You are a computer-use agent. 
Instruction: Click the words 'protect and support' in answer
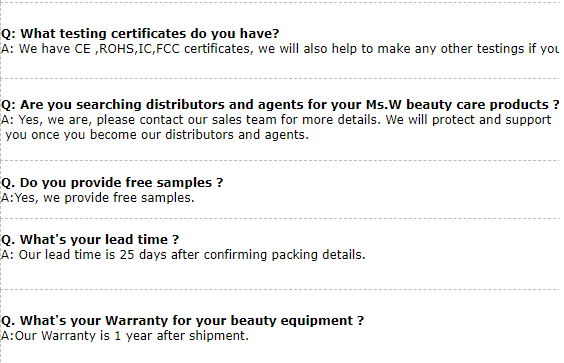pos(491,120)
